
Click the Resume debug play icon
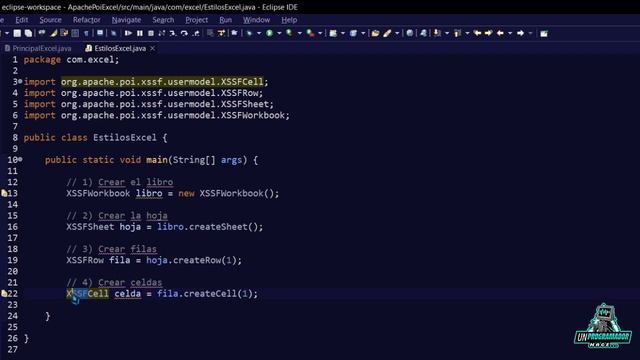tap(128, 33)
